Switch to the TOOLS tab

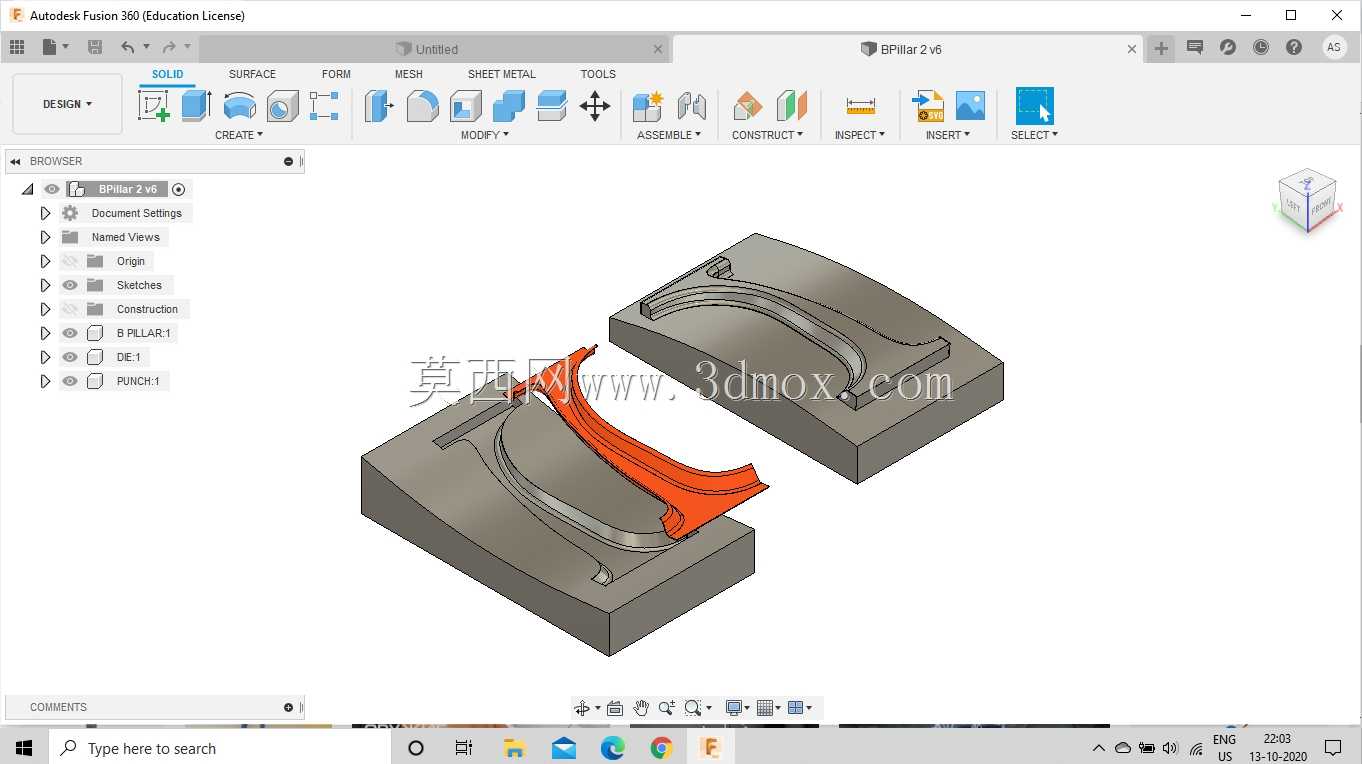click(x=598, y=74)
